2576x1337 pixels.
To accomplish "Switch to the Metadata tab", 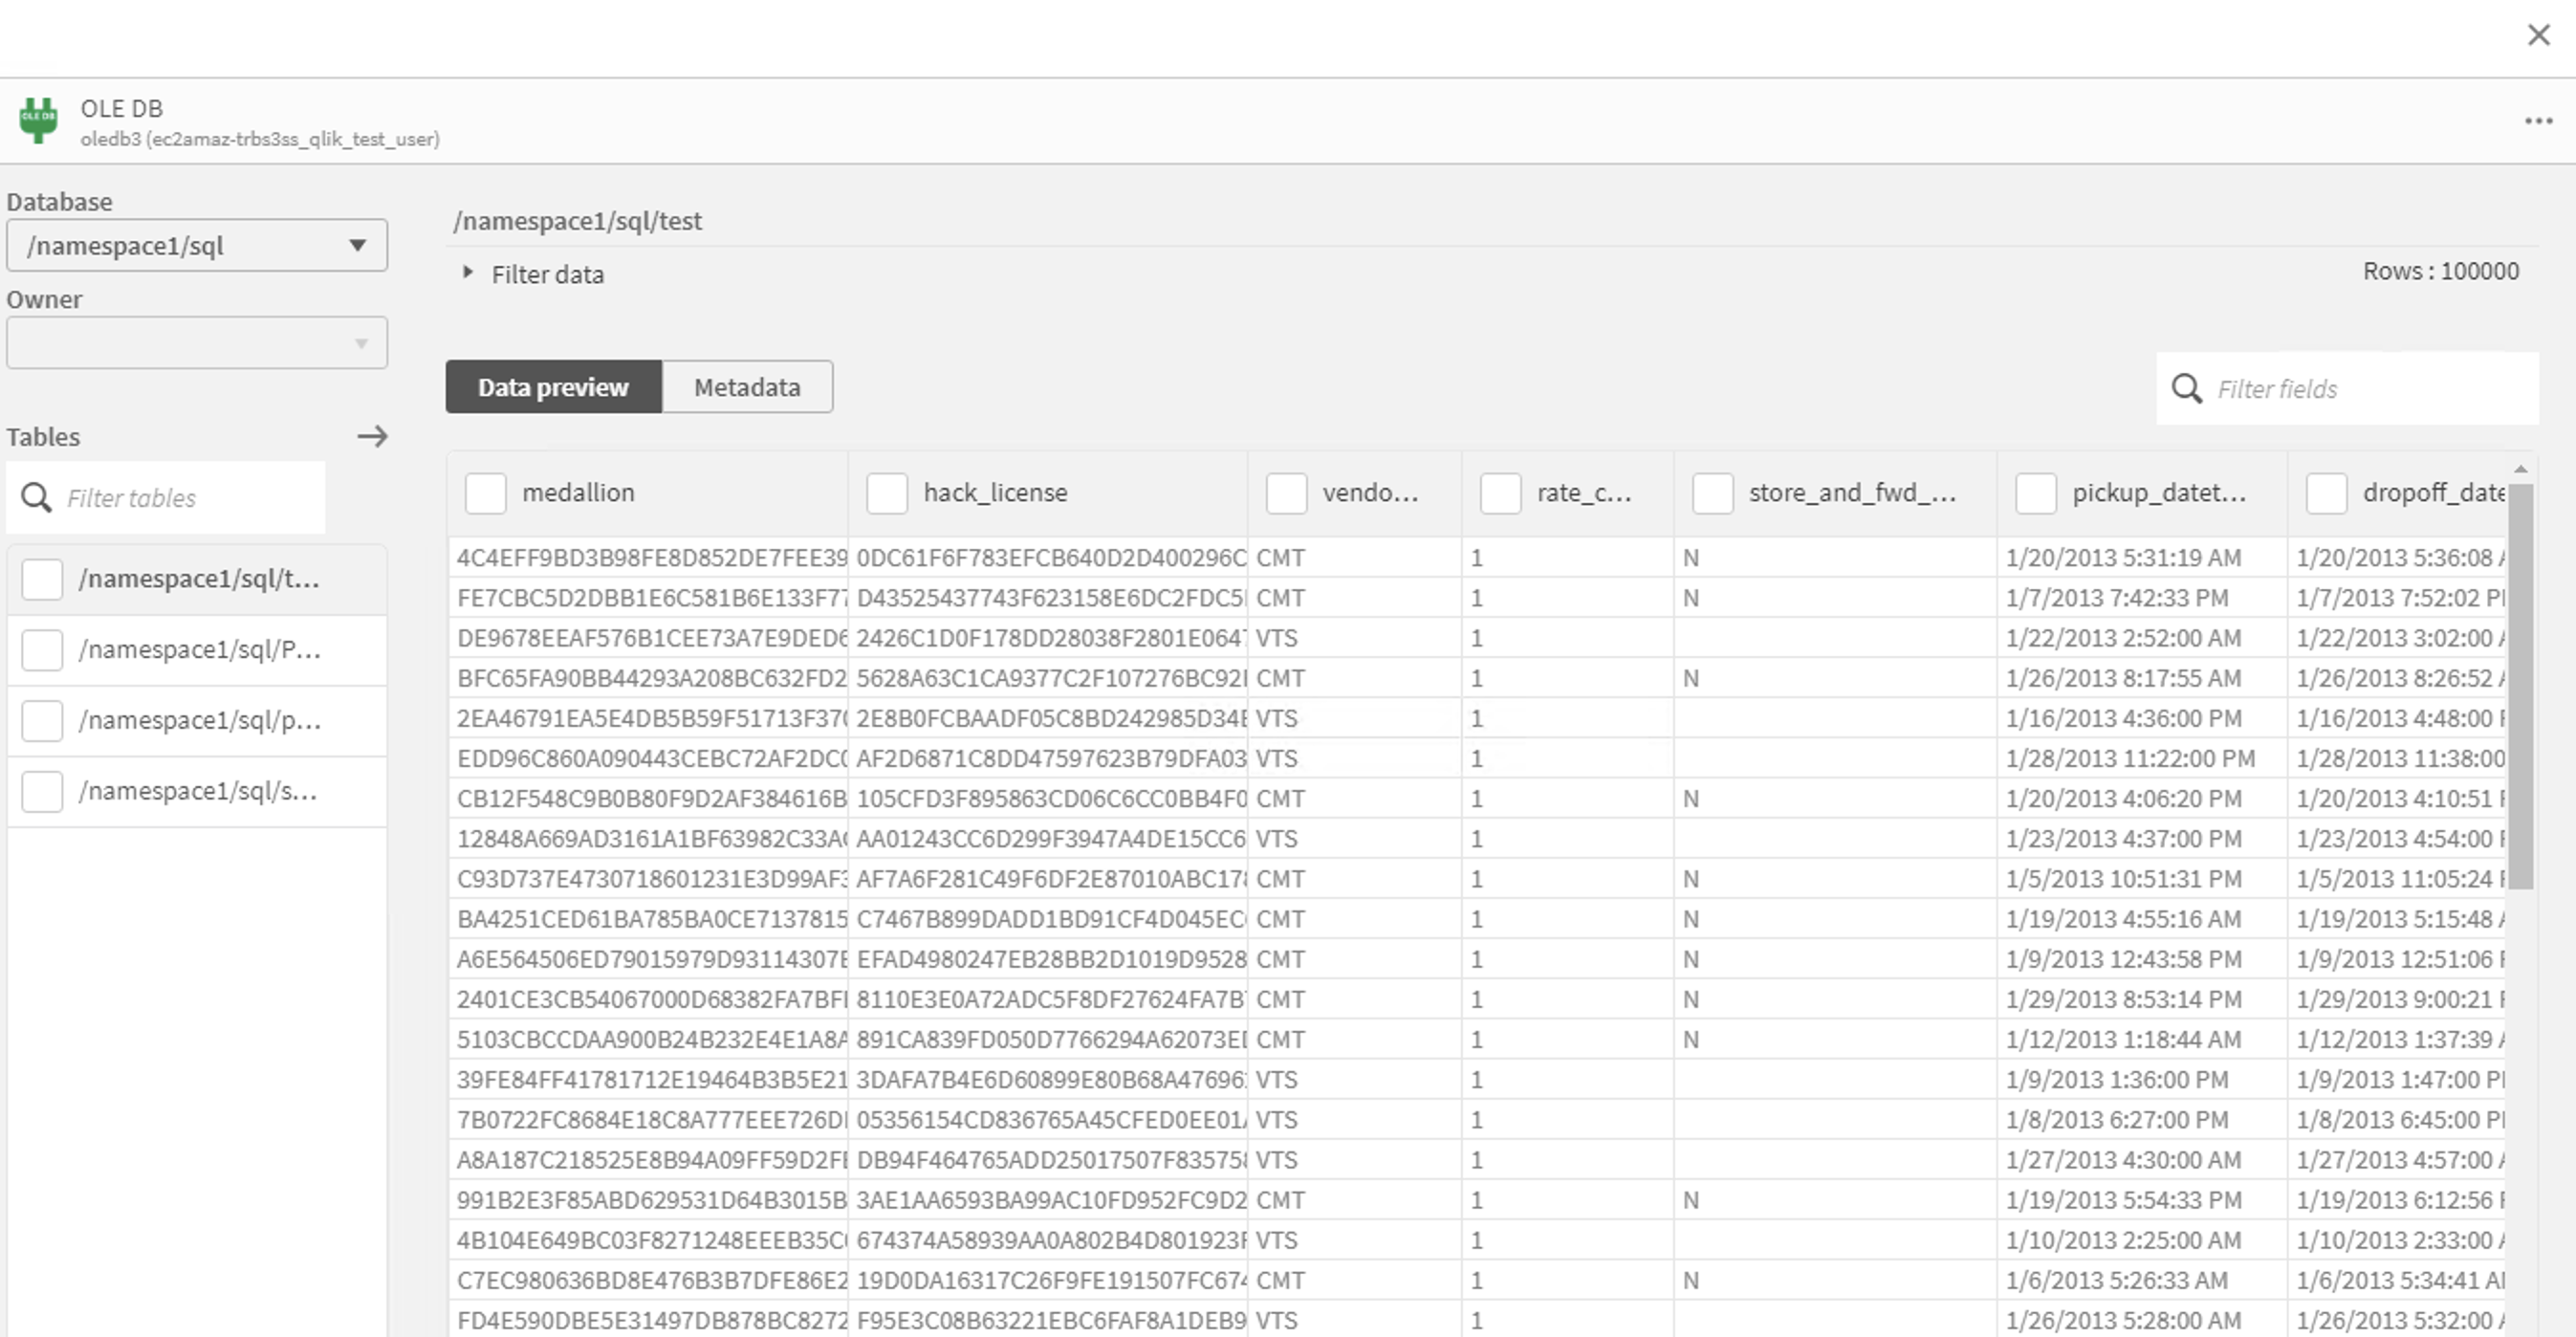I will pyautogui.click(x=747, y=387).
